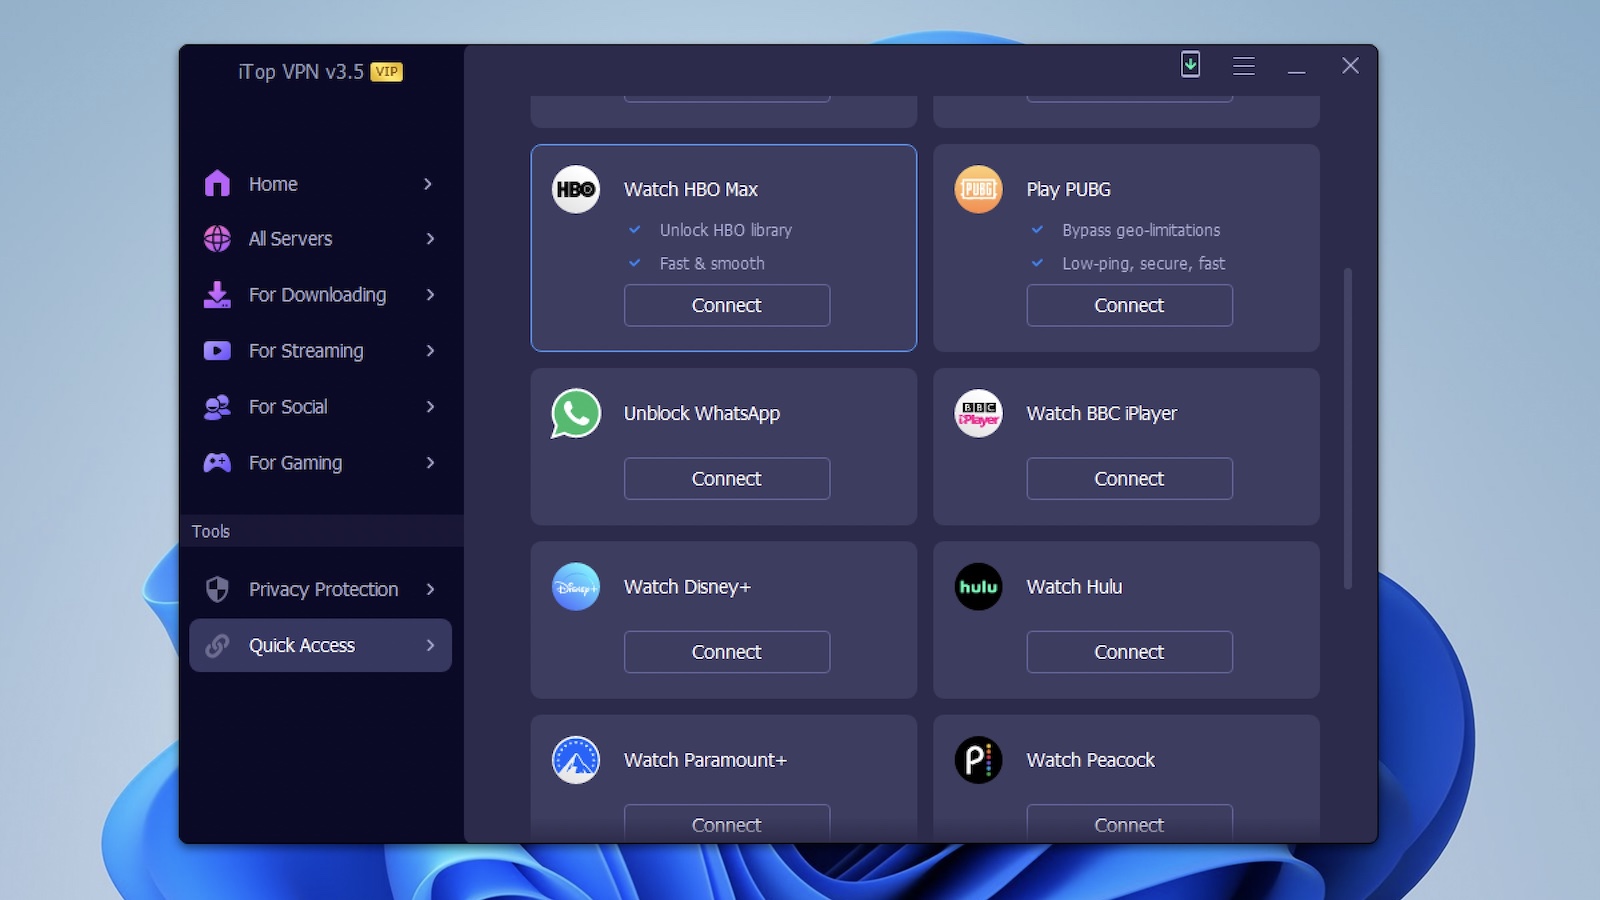Click the HBO Max logo icon

pos(575,189)
